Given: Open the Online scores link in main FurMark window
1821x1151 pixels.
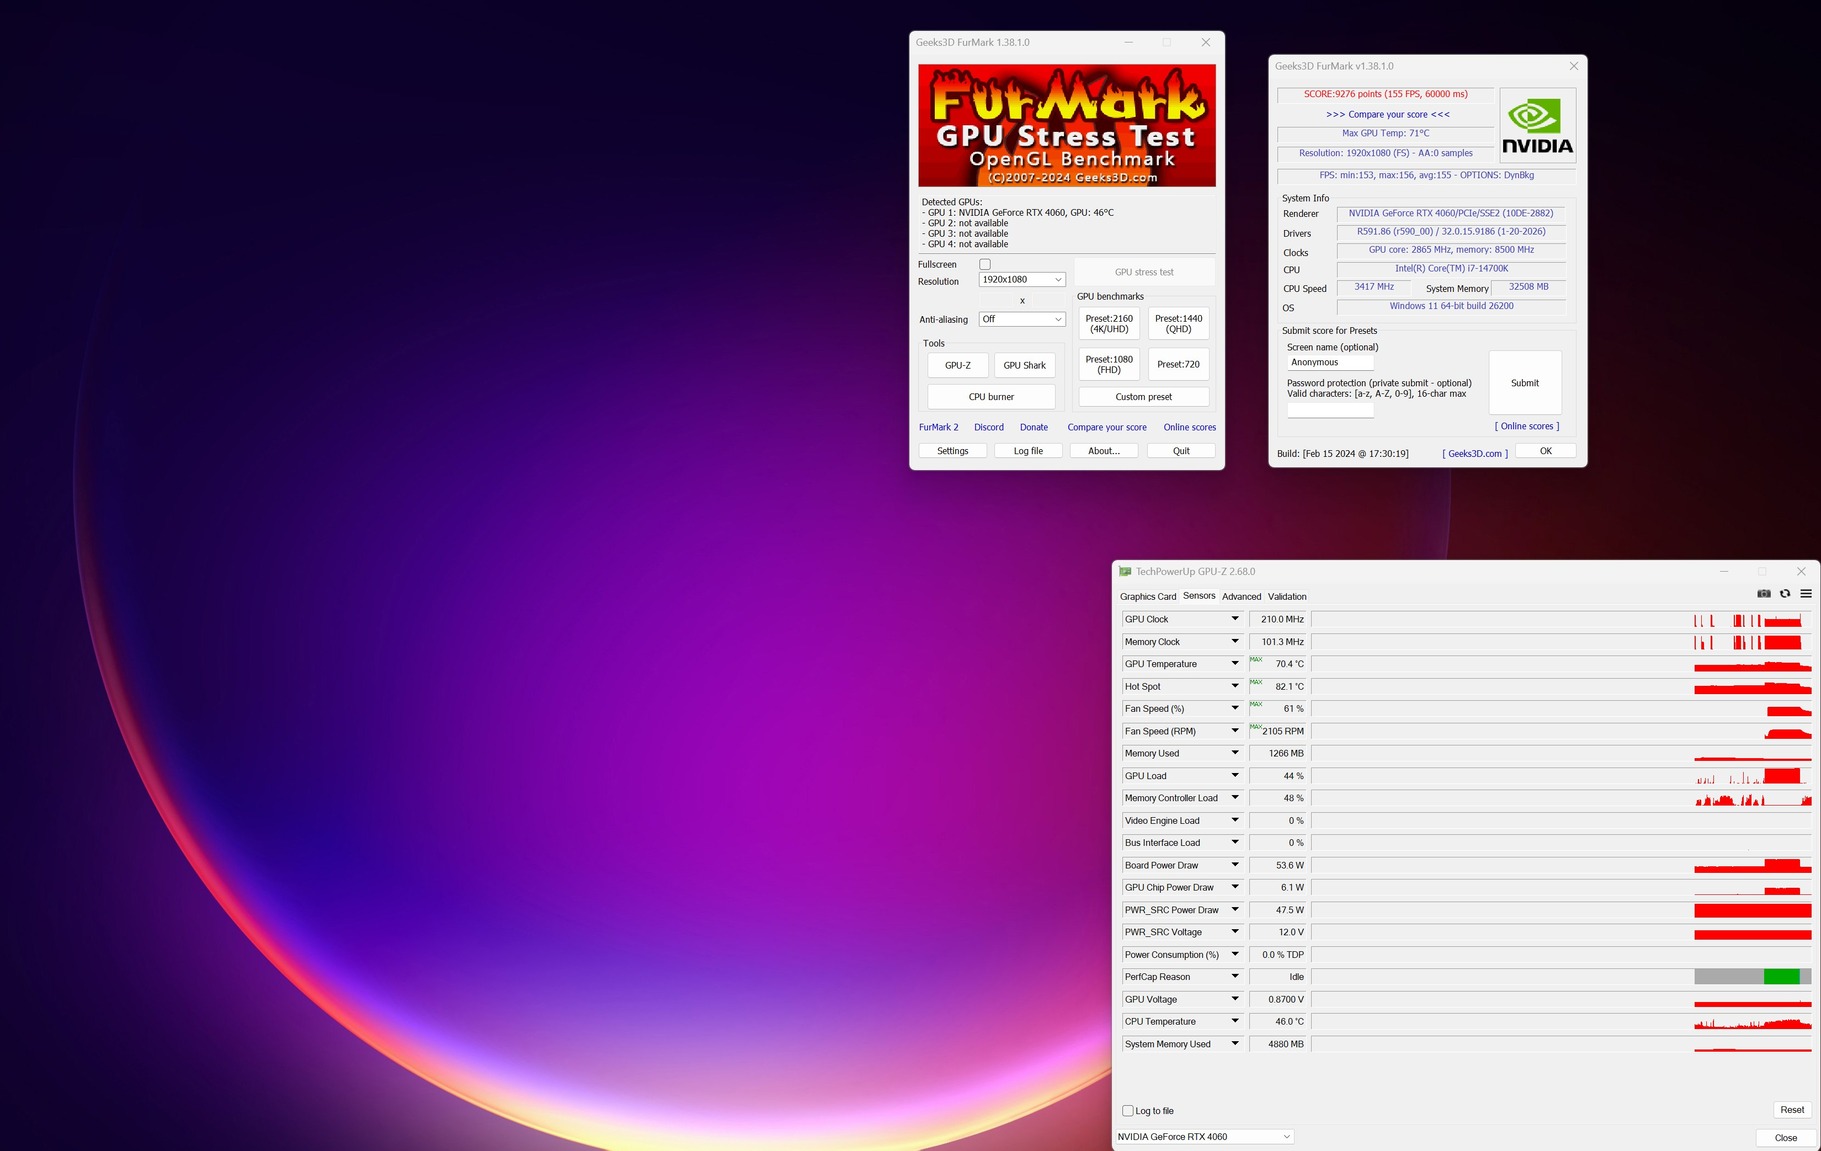Looking at the screenshot, I should [1190, 427].
